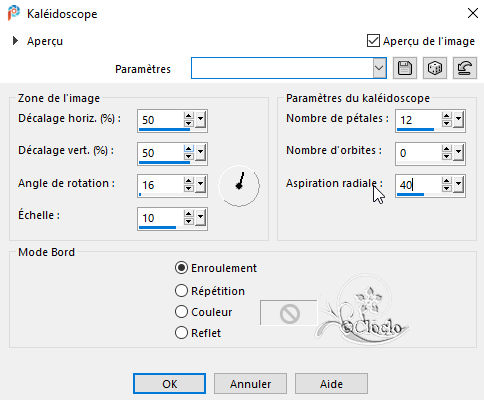Increase Nombre de pétales with up arrow
The width and height of the screenshot is (484, 400).
(447, 116)
